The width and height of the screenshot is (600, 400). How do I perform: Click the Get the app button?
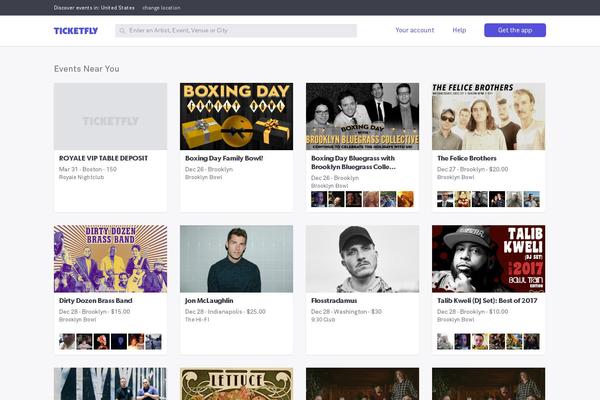pos(515,30)
